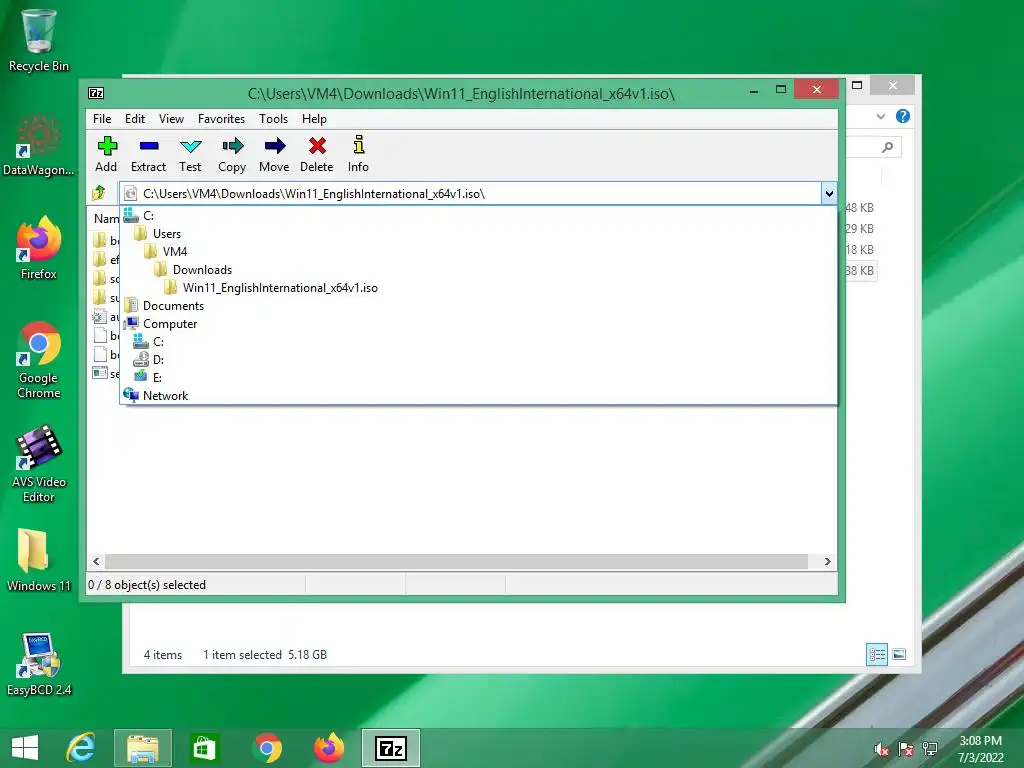Open Windows 11 desktop folder
The height and width of the screenshot is (768, 1024).
pyautogui.click(x=39, y=560)
